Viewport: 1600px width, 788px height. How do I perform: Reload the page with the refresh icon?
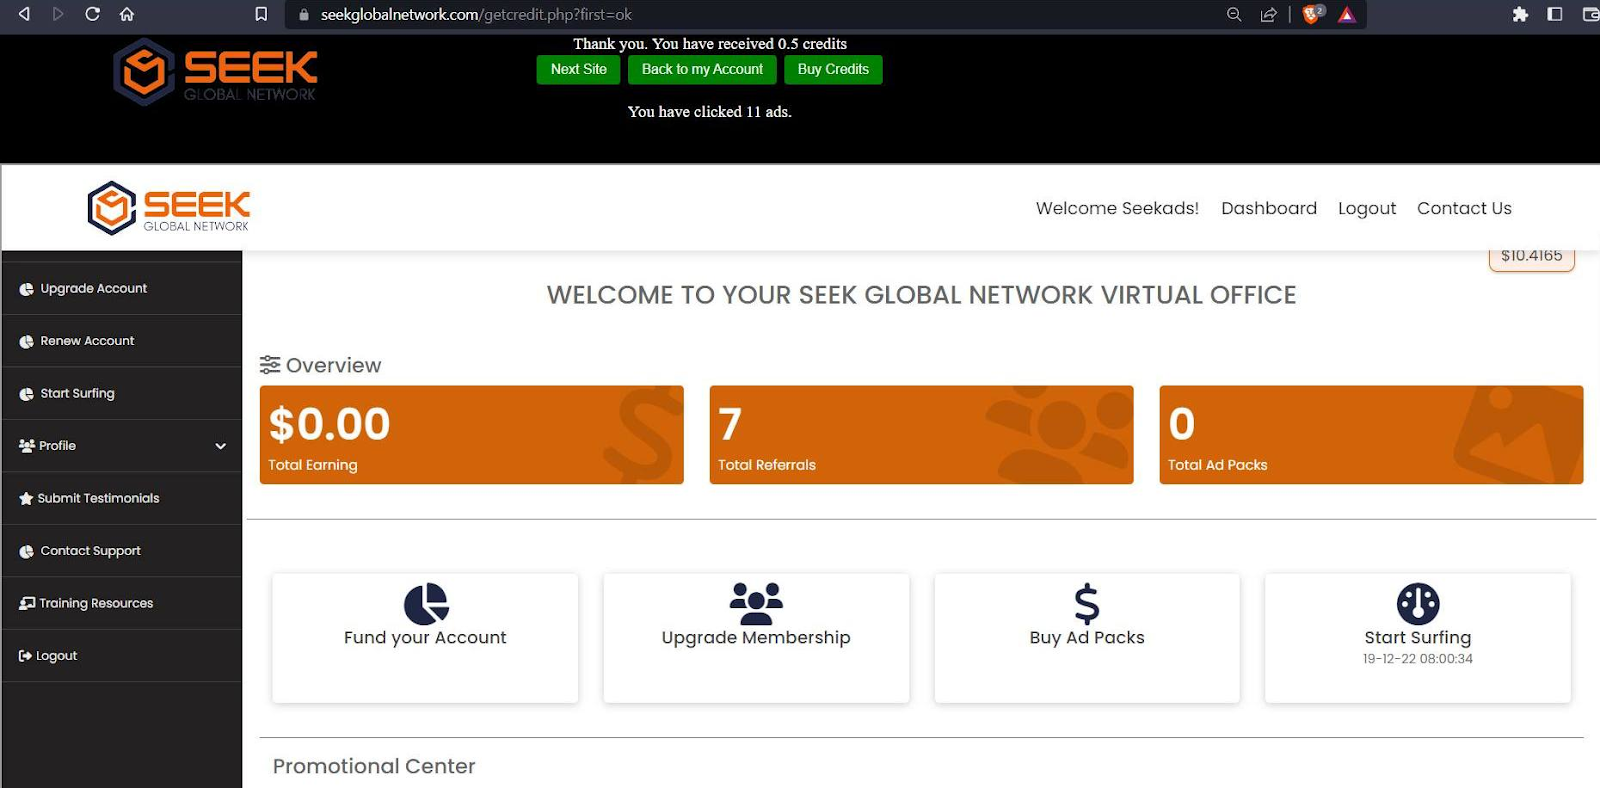coord(92,14)
